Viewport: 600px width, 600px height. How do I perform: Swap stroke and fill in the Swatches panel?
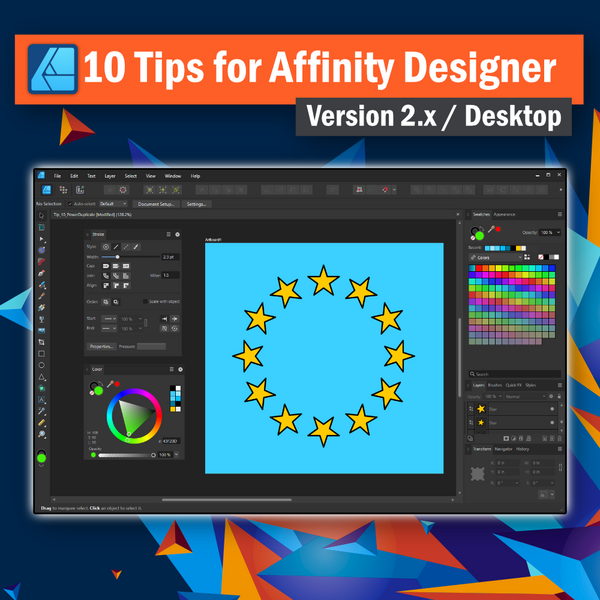[x=483, y=228]
